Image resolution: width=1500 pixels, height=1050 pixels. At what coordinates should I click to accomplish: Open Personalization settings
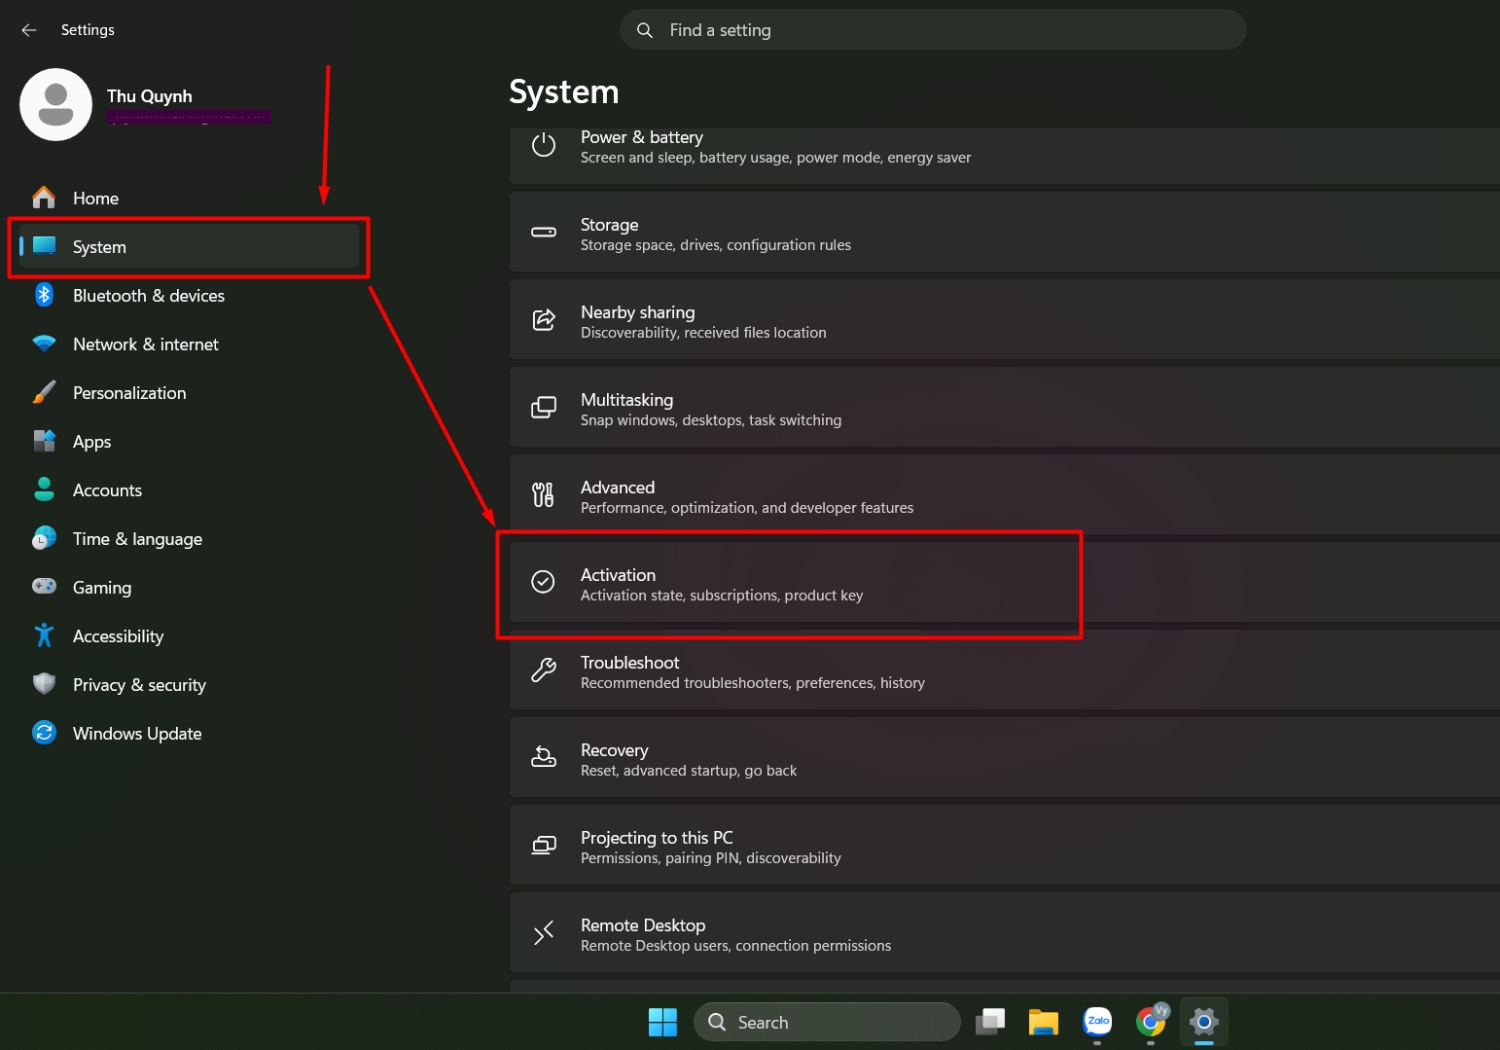[x=189, y=393]
